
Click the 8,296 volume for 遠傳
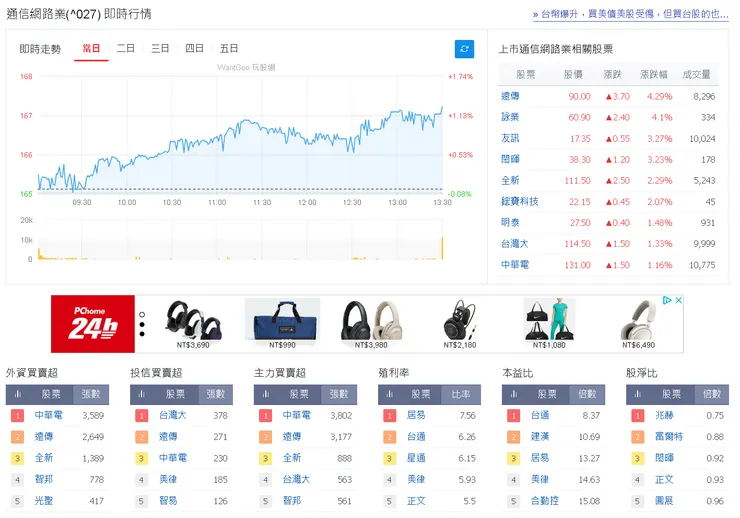point(704,96)
